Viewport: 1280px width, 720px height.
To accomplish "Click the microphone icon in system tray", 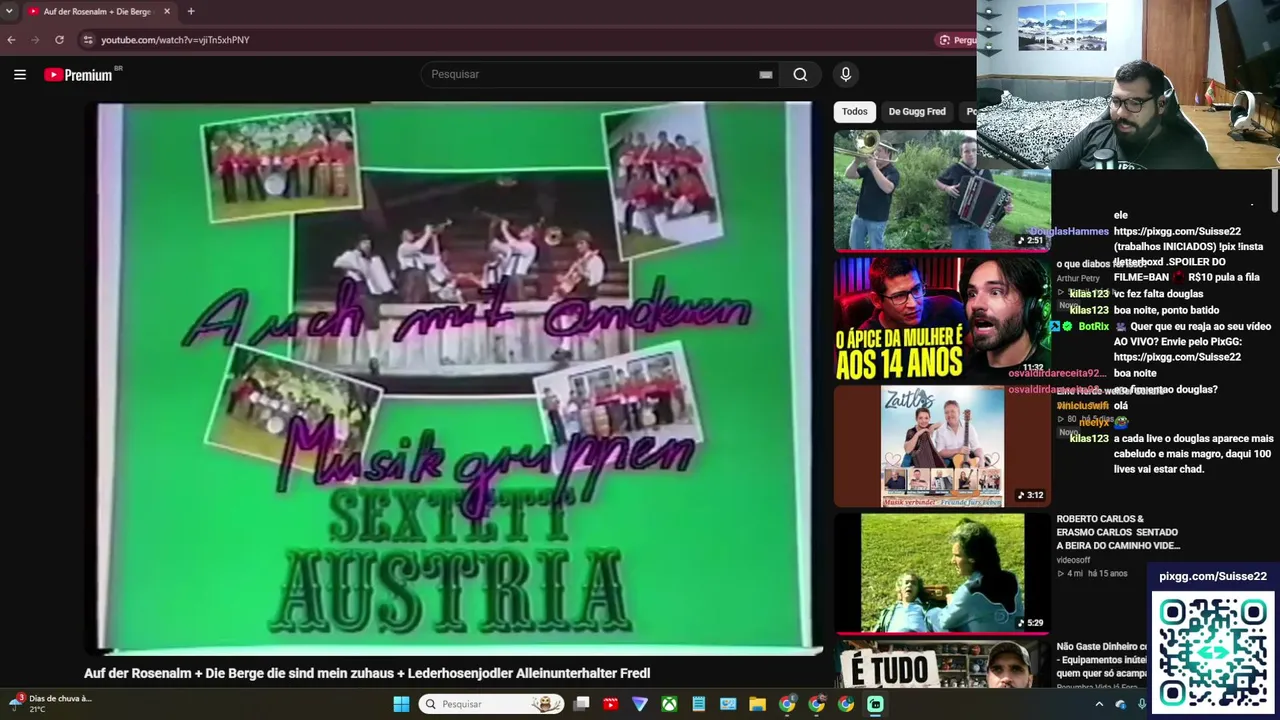I will (1141, 704).
